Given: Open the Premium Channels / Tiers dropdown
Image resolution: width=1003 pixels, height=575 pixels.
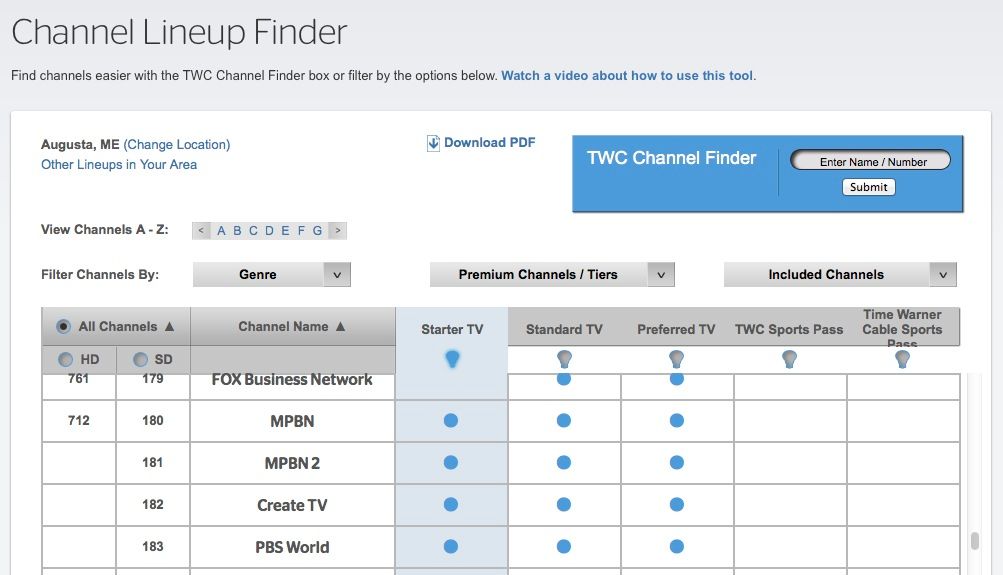Looking at the screenshot, I should 552,274.
